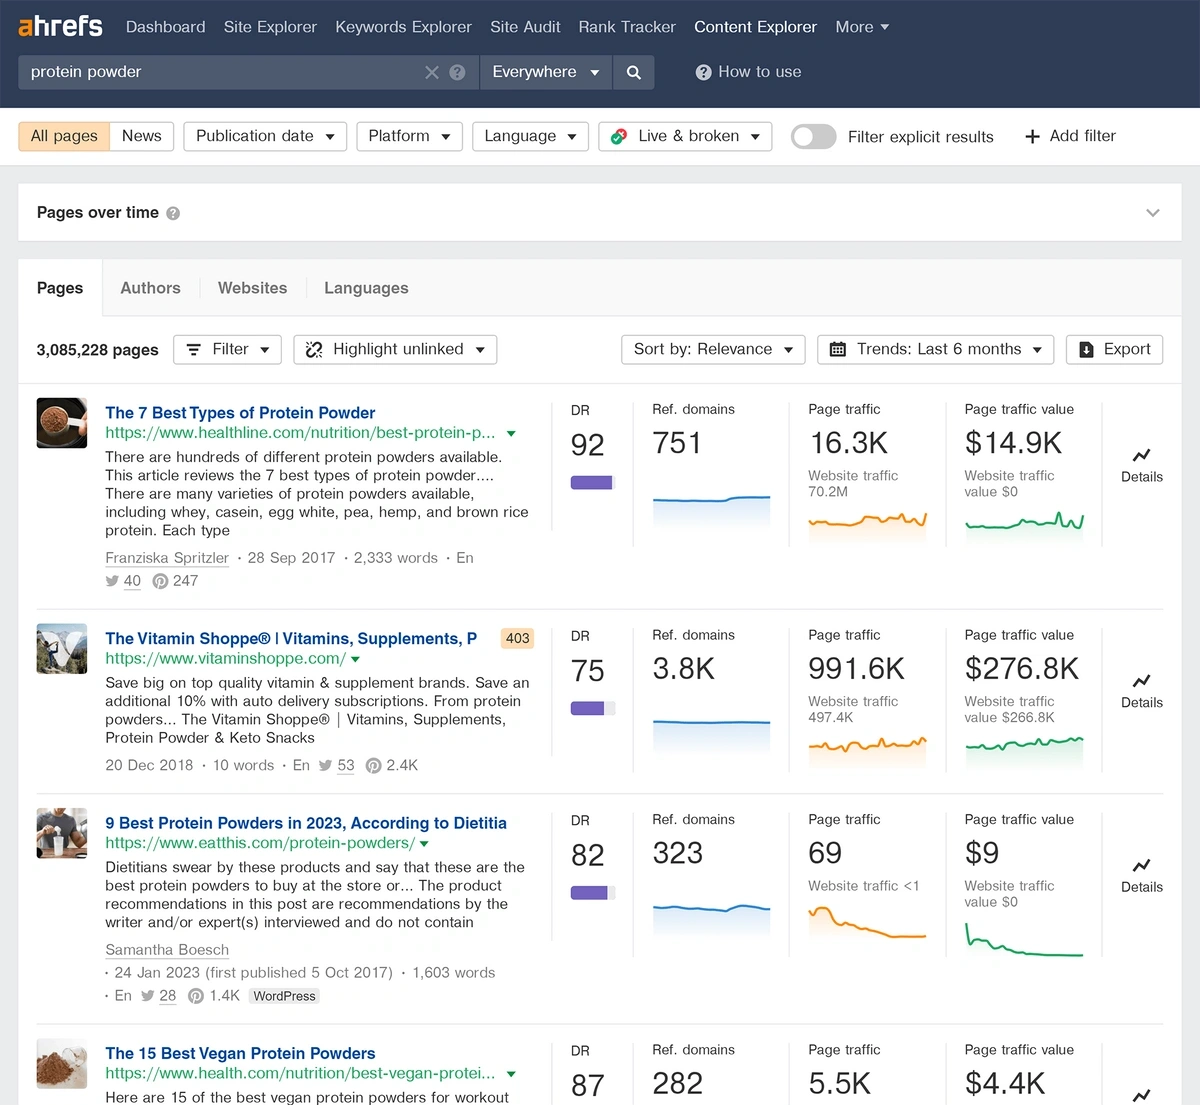This screenshot has width=1200, height=1105.
Task: Click DR 82 rating bar
Action: [x=593, y=893]
